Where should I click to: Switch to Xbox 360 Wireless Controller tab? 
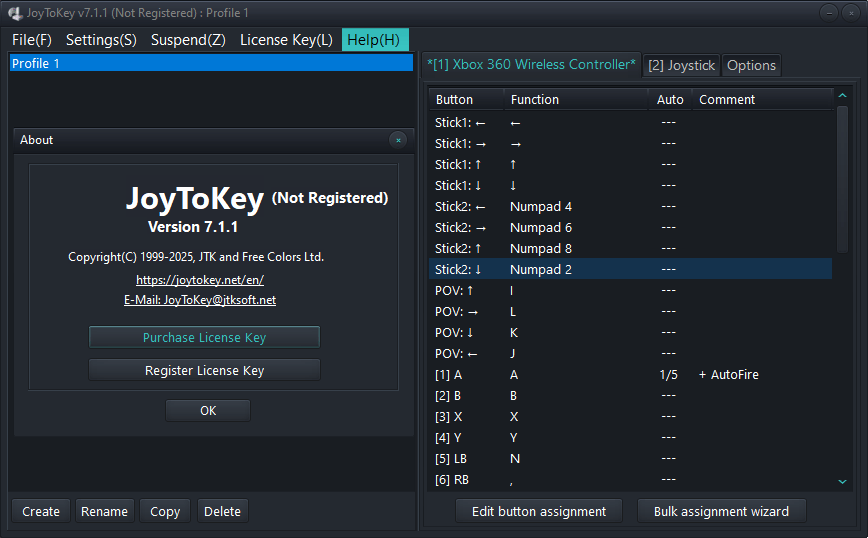[x=531, y=65]
